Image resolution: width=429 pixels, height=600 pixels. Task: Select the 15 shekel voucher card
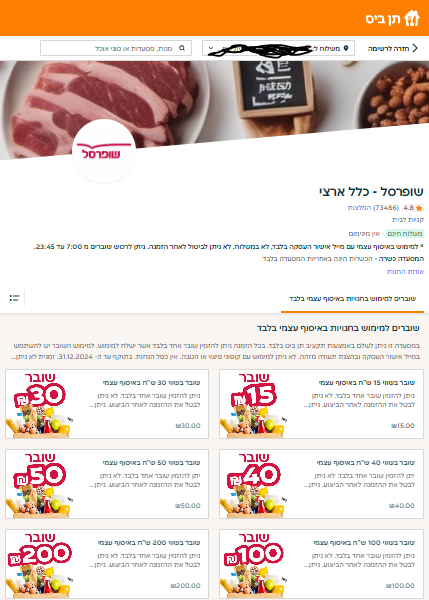(321, 404)
